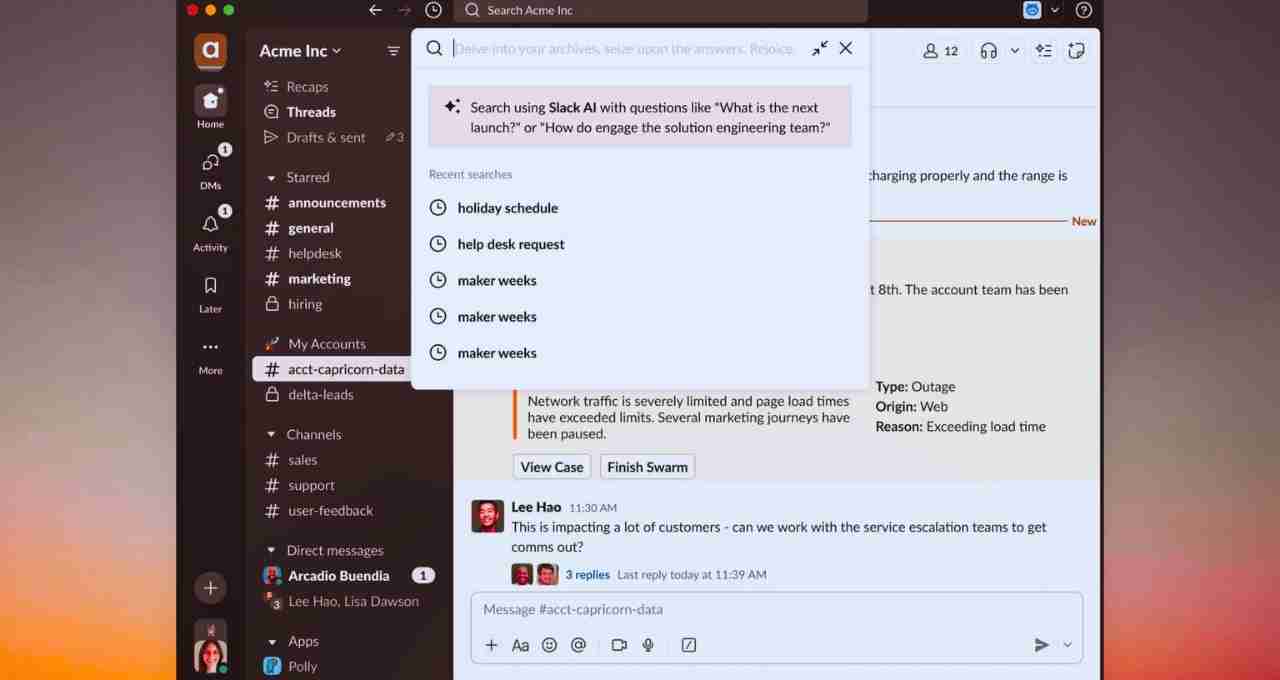Open huddle options dropdown arrow
The height and width of the screenshot is (680, 1280).
pyautogui.click(x=1015, y=51)
